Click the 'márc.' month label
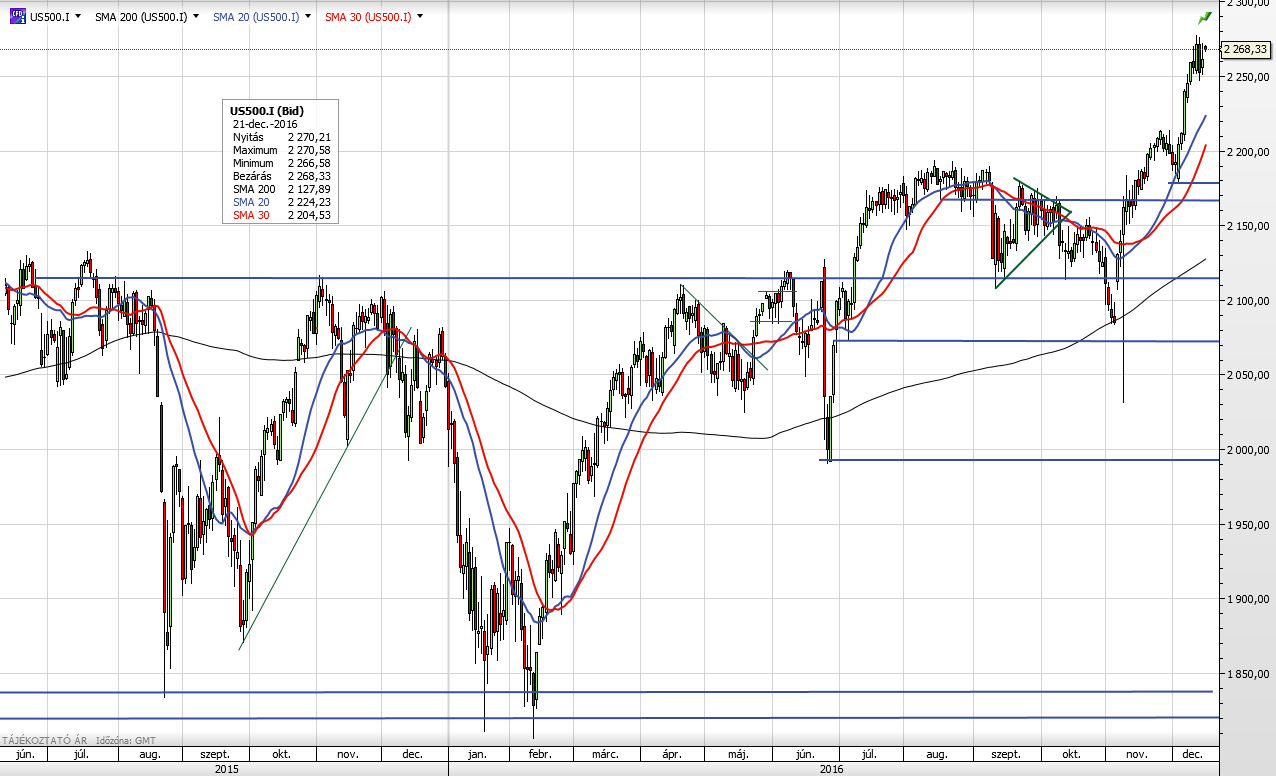Image resolution: width=1276 pixels, height=776 pixels. (x=605, y=753)
